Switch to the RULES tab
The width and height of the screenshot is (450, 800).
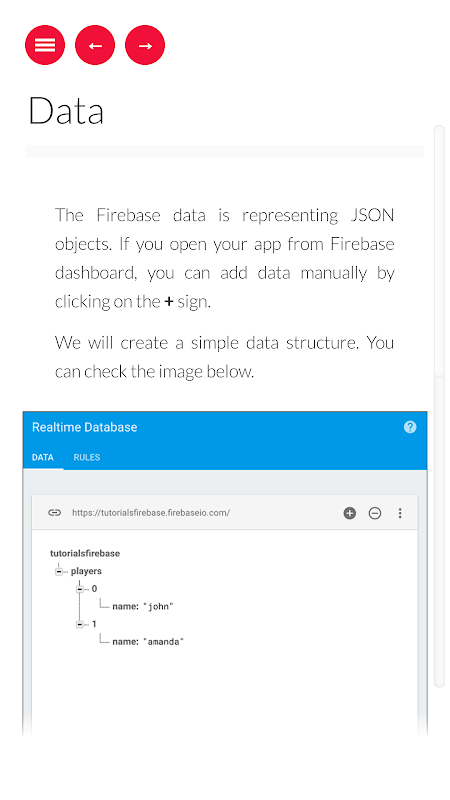[x=87, y=457]
